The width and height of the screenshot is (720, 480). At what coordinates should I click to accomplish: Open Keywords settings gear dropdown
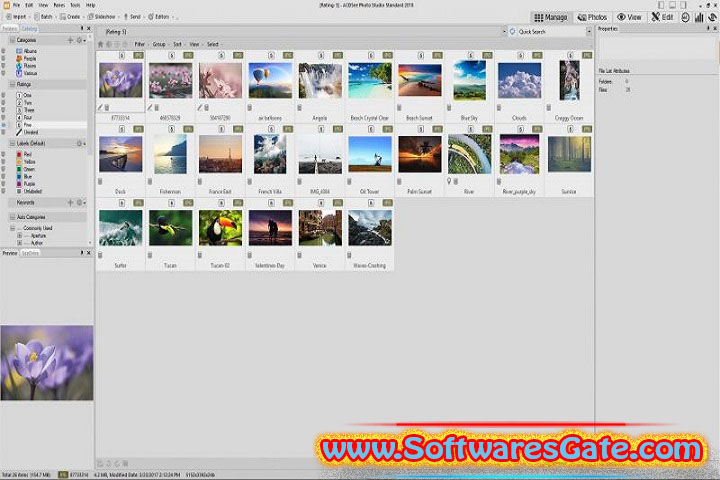coord(80,202)
